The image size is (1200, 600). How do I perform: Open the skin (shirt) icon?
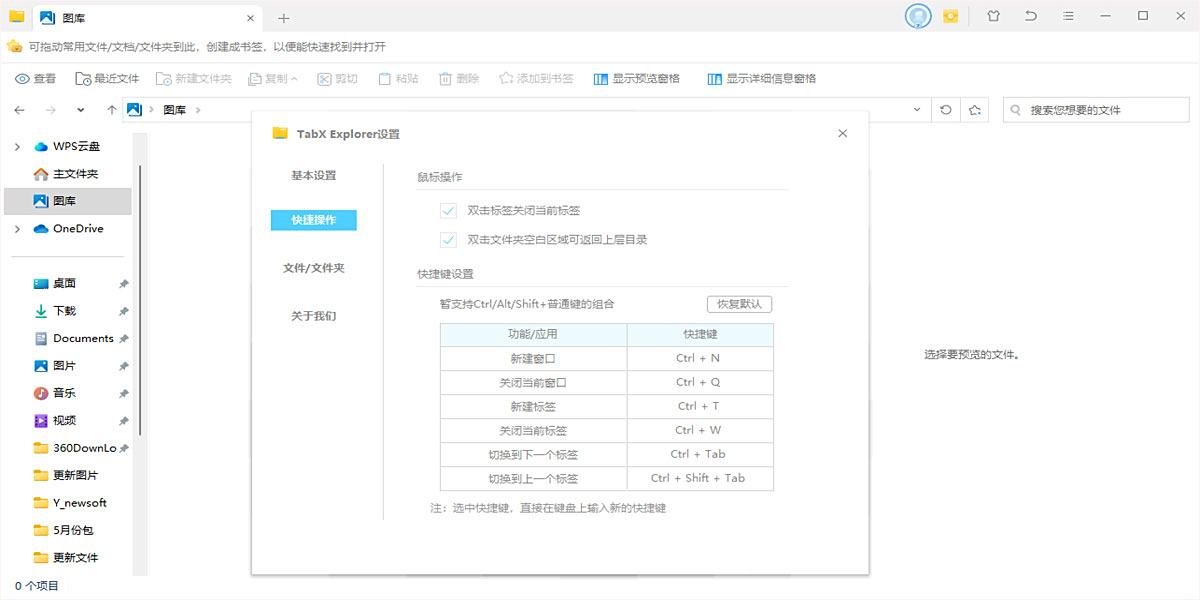coord(993,16)
